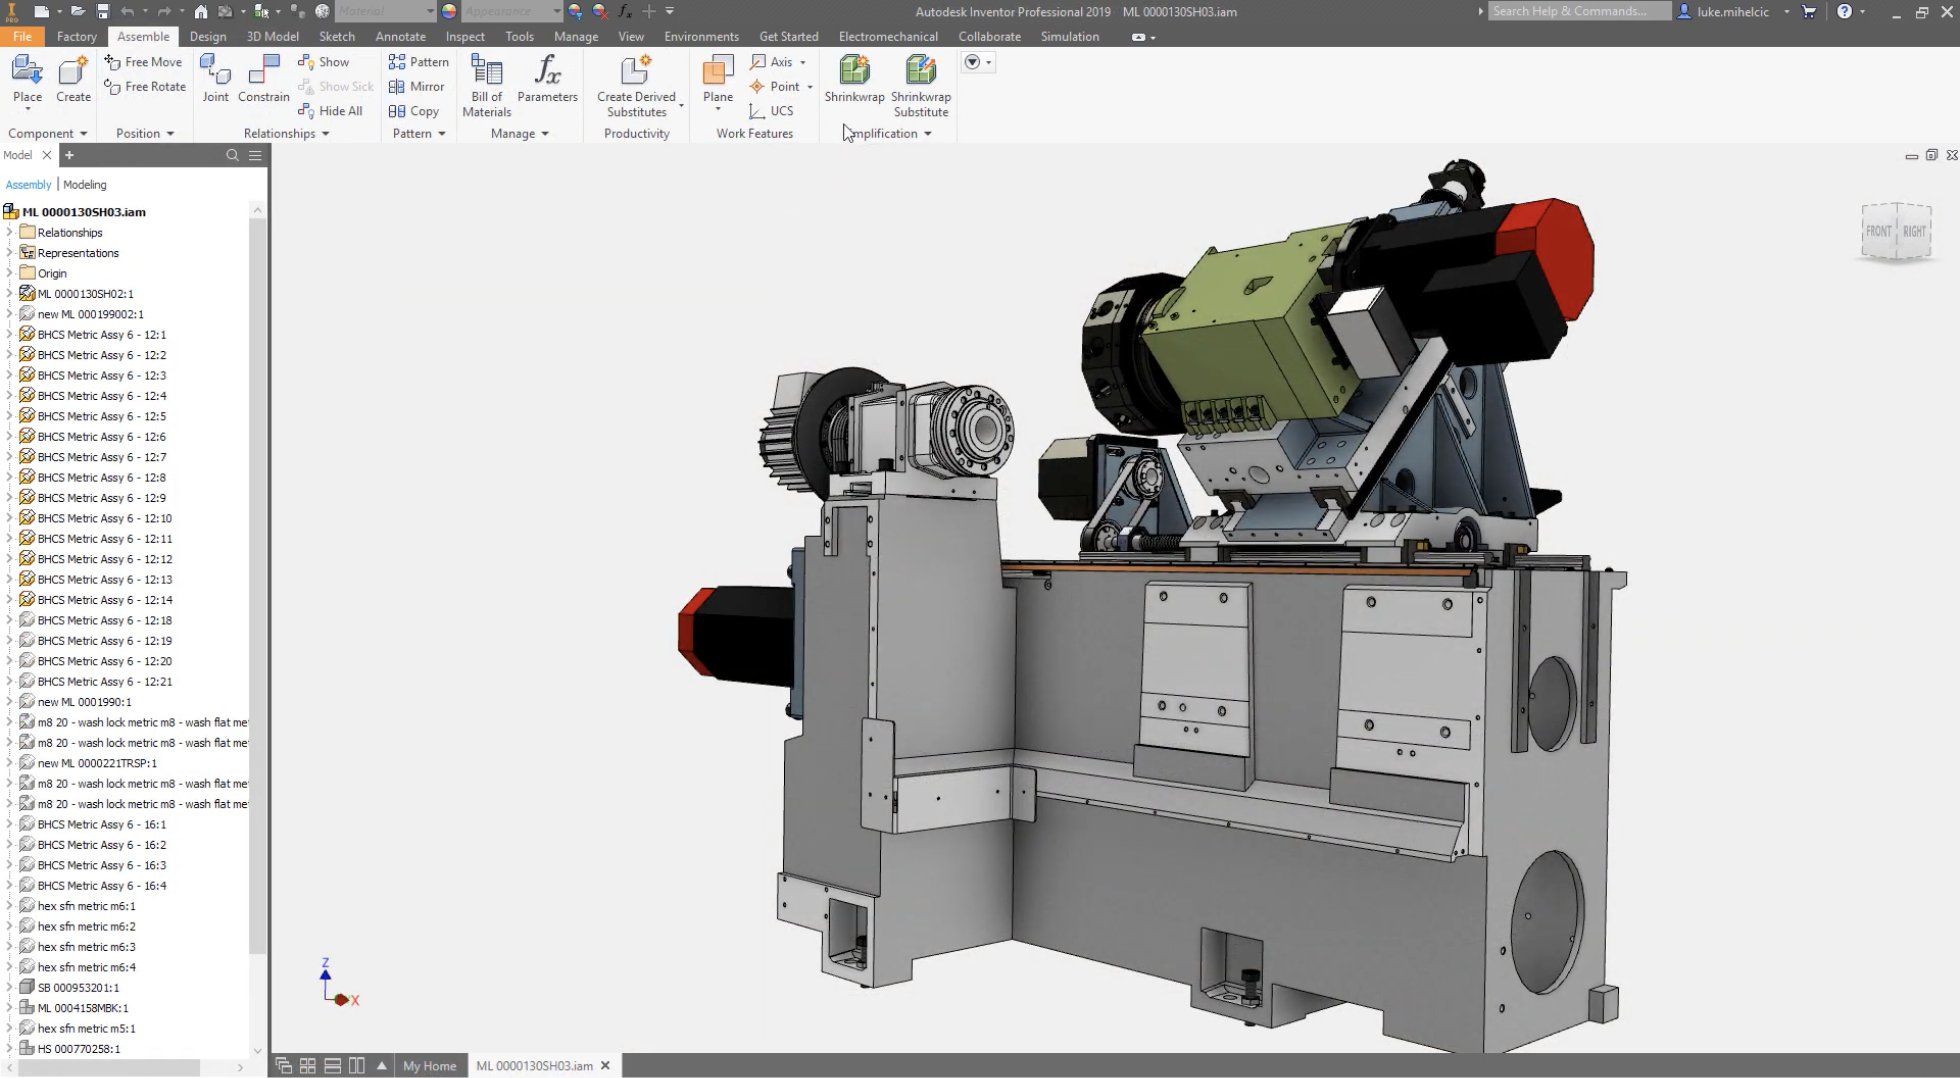
Task: Click the Copy components tool
Action: [x=413, y=111]
